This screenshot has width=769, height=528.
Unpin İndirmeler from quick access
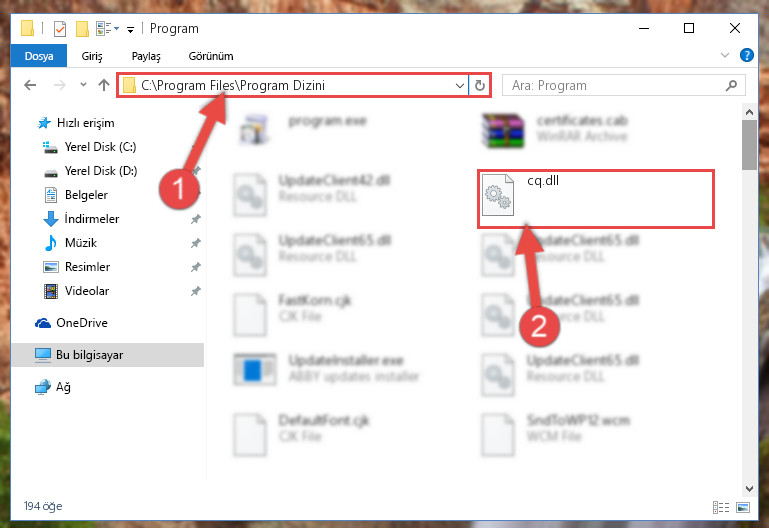[196, 219]
